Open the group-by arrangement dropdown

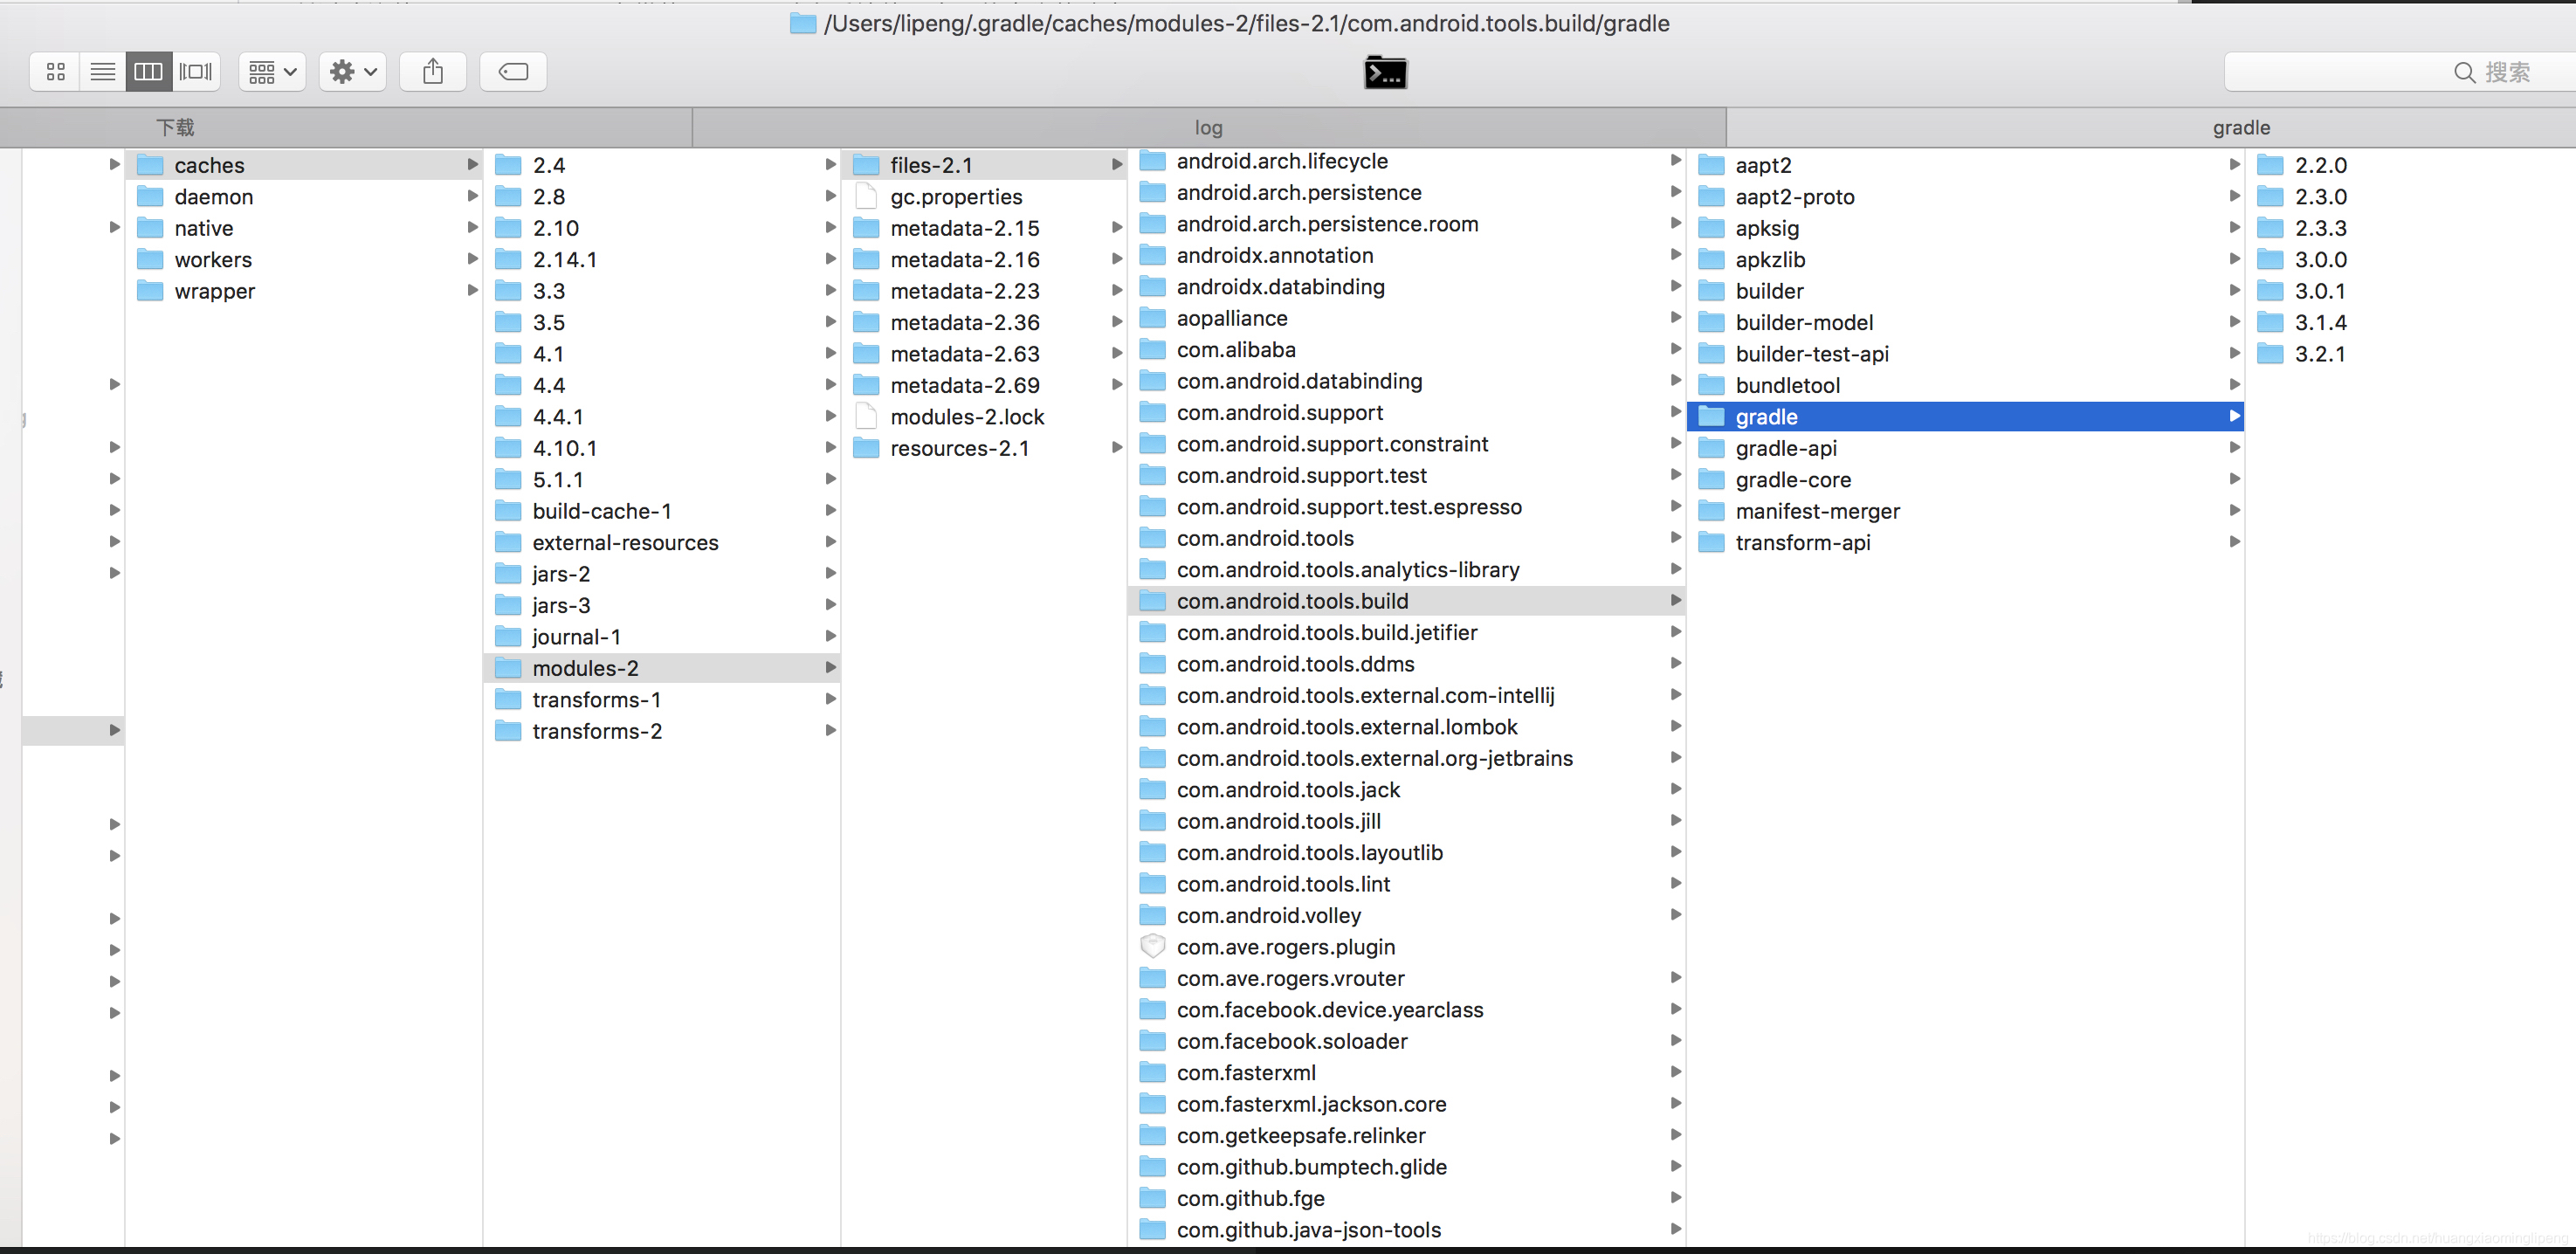pyautogui.click(x=272, y=72)
